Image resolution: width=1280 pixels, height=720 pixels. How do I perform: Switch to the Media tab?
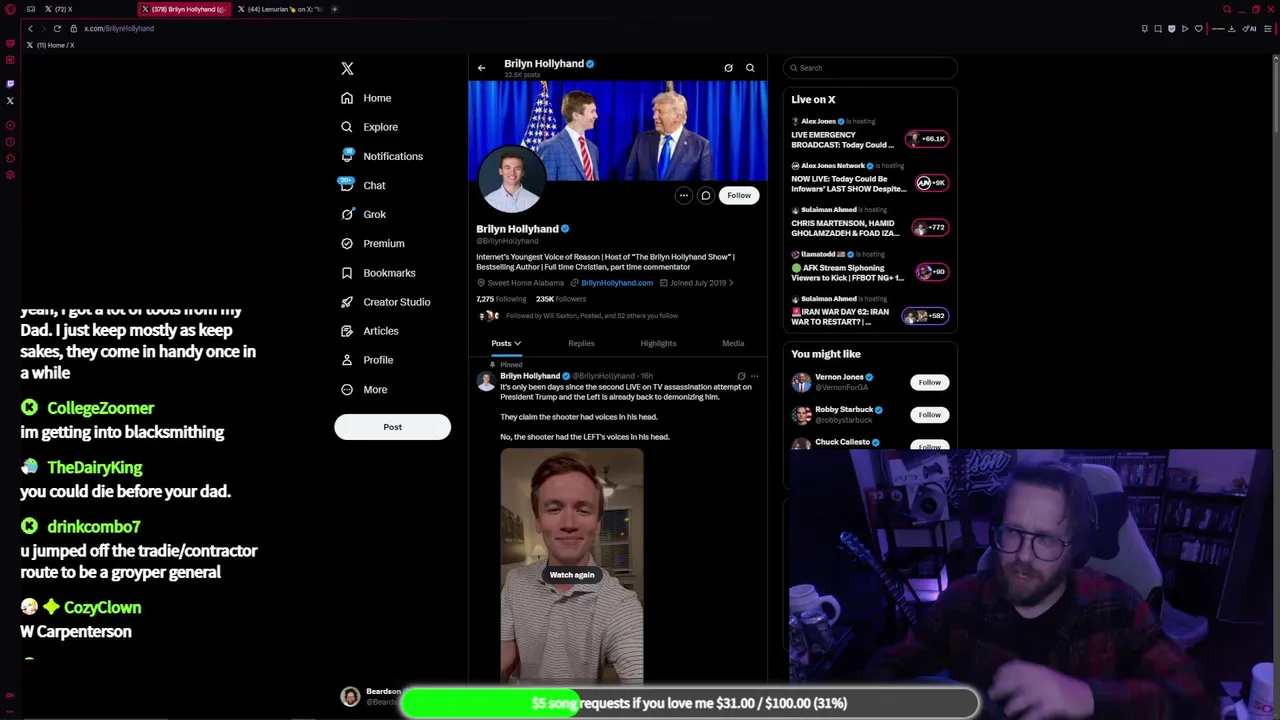coord(733,344)
